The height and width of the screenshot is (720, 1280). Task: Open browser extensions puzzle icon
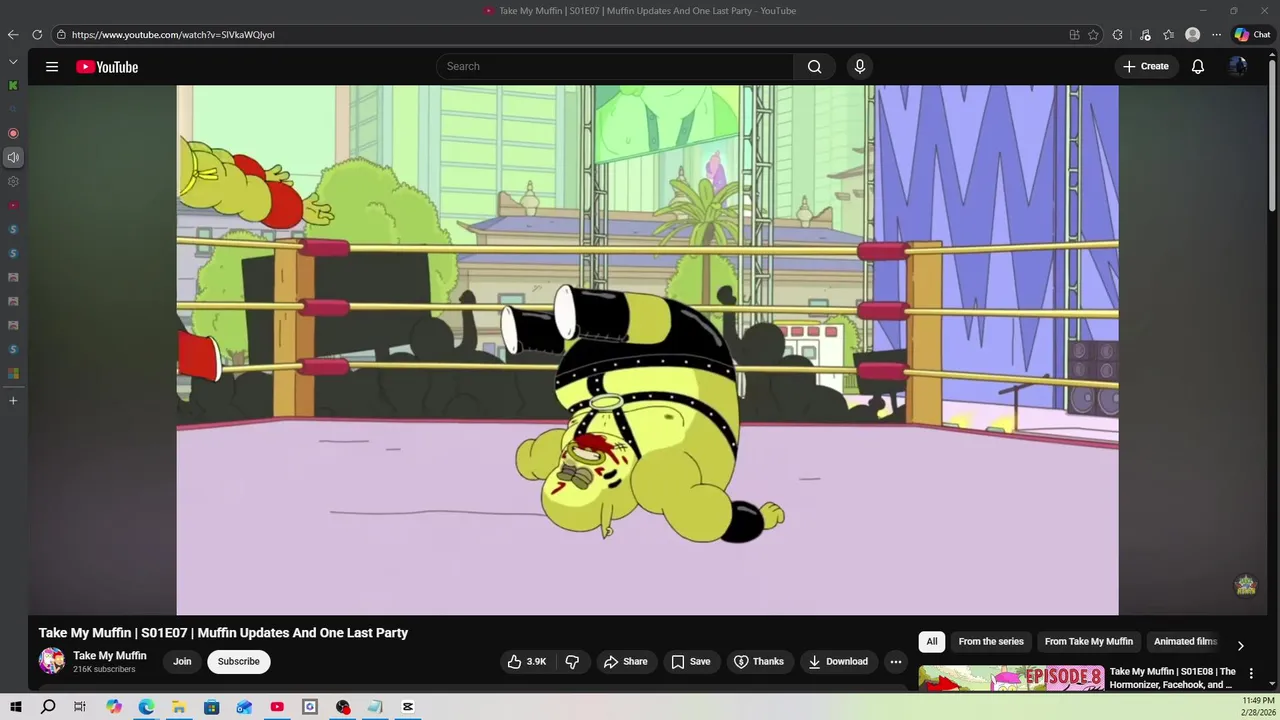coord(1118,35)
